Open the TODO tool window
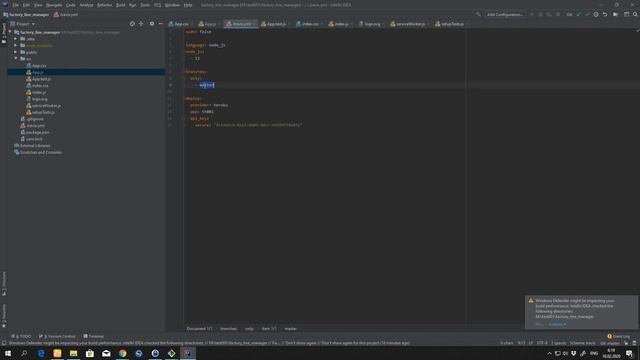The height and width of the screenshot is (360, 640). pyautogui.click(x=21, y=336)
